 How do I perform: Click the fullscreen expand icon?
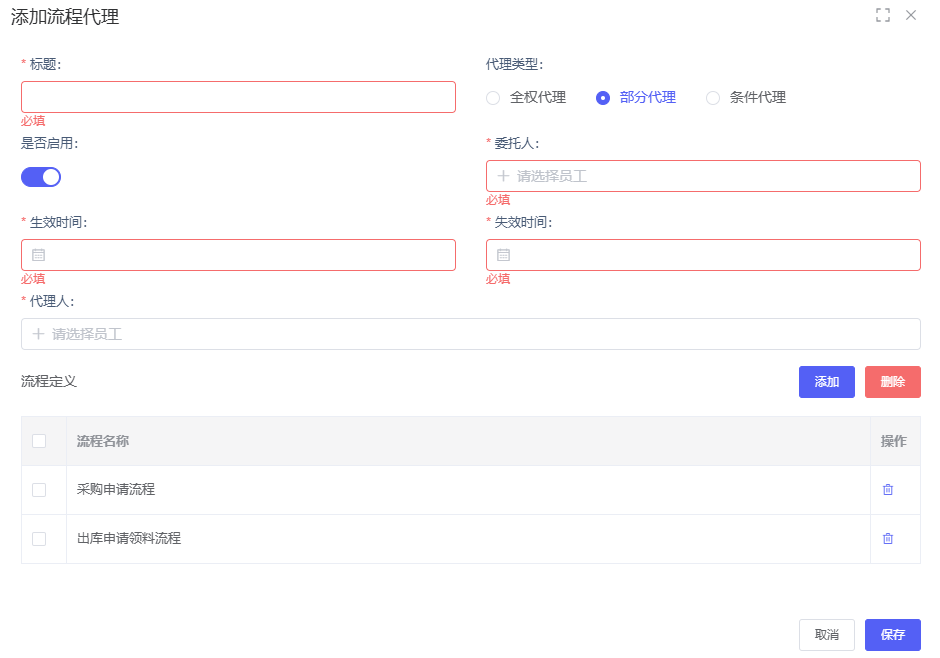[x=882, y=15]
